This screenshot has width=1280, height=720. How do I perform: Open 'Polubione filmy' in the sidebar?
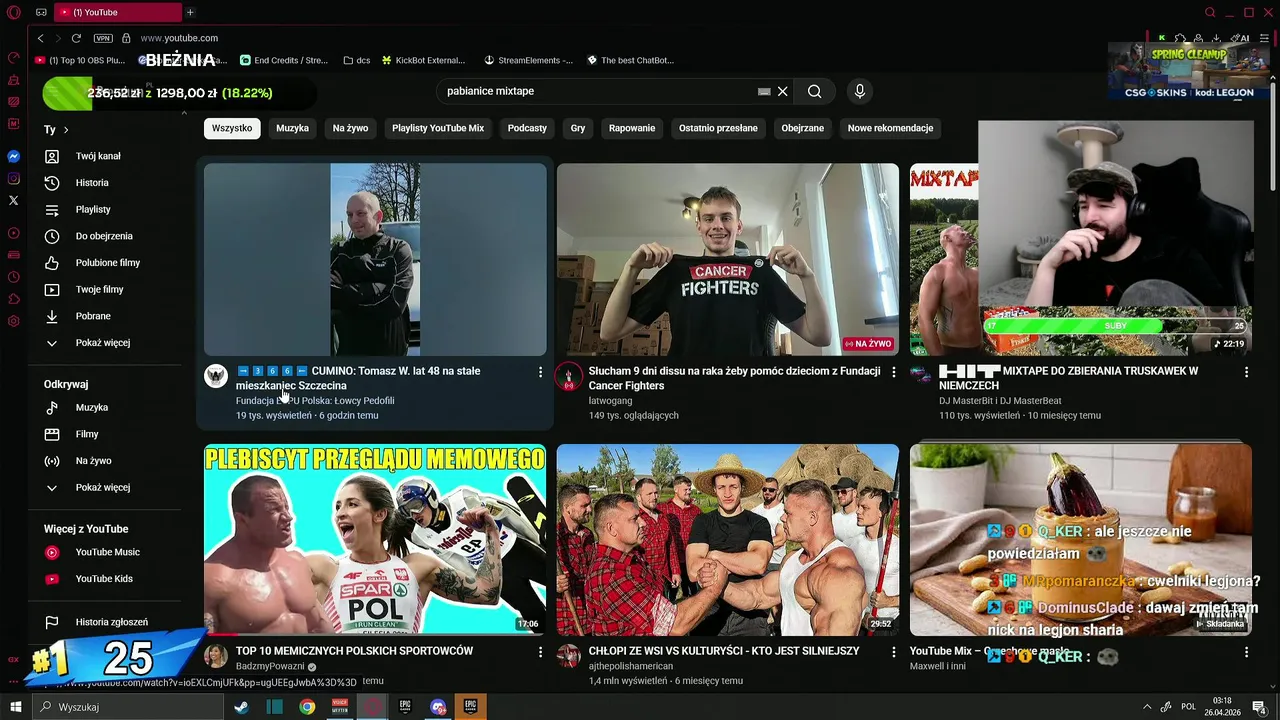[x=106, y=263]
